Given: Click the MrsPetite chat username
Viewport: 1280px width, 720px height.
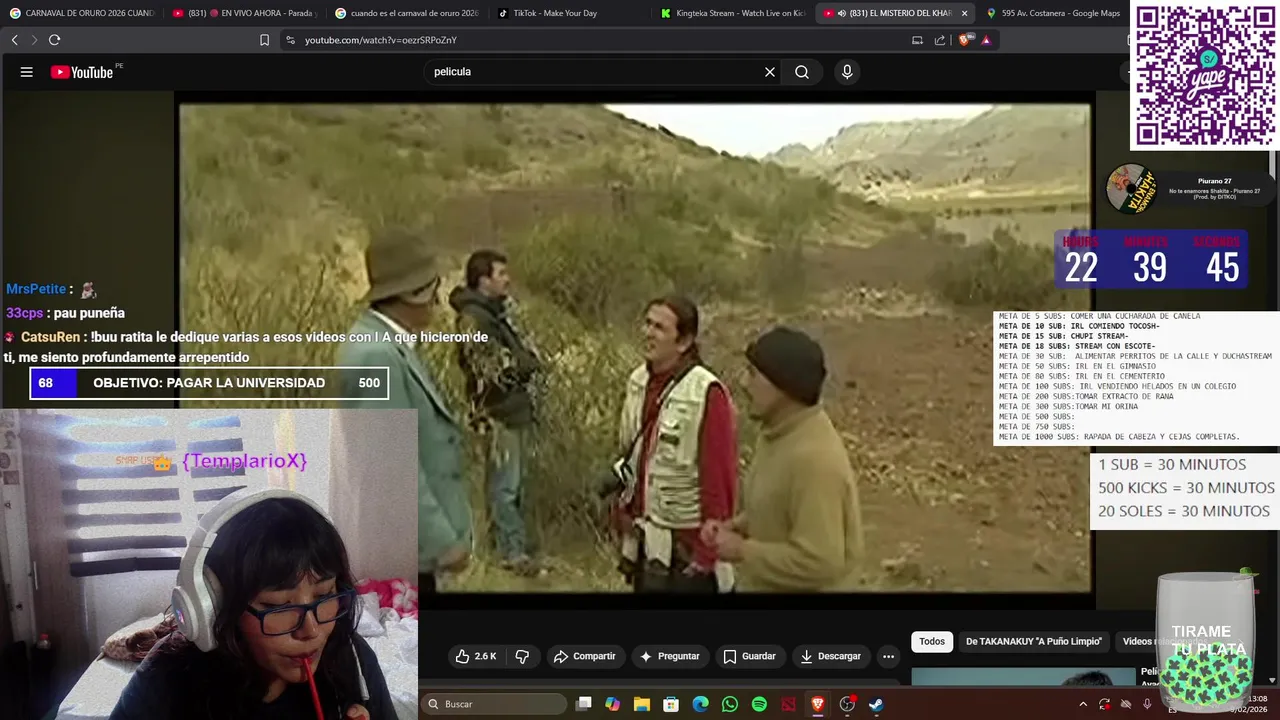Looking at the screenshot, I should (36, 289).
